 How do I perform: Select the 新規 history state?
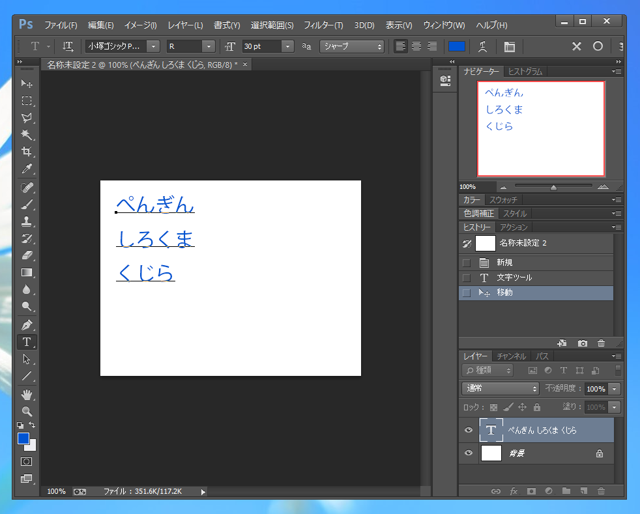(505, 262)
